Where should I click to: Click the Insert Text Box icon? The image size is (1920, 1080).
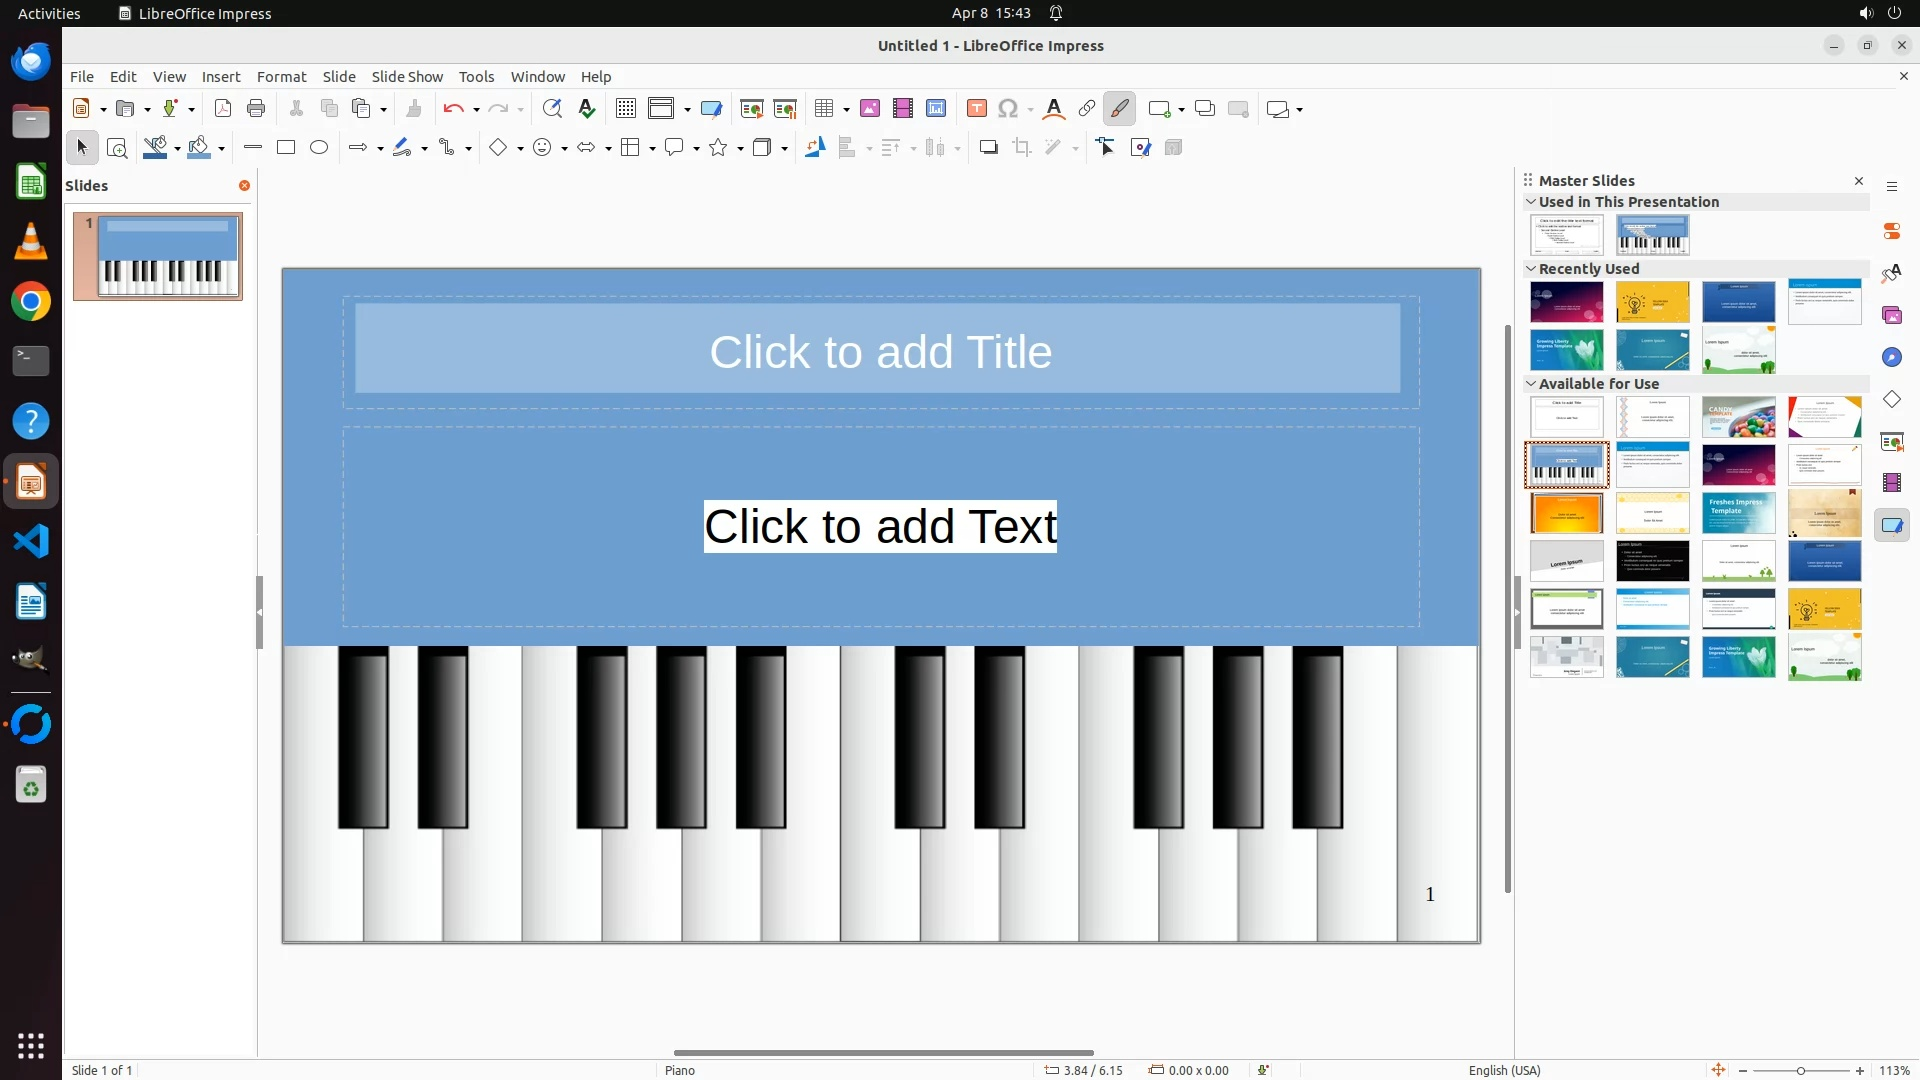(x=977, y=109)
